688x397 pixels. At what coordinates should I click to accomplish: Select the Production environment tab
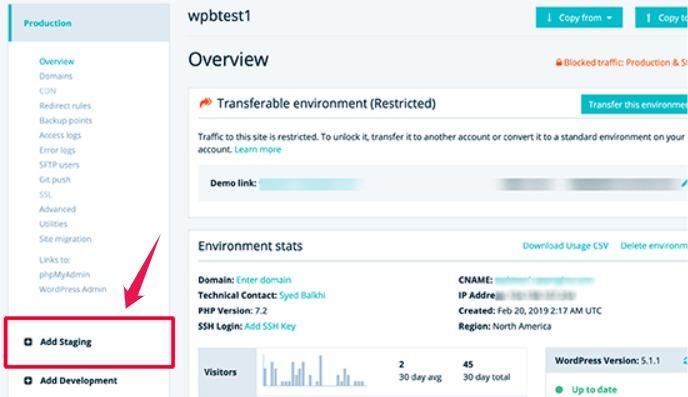click(89, 23)
